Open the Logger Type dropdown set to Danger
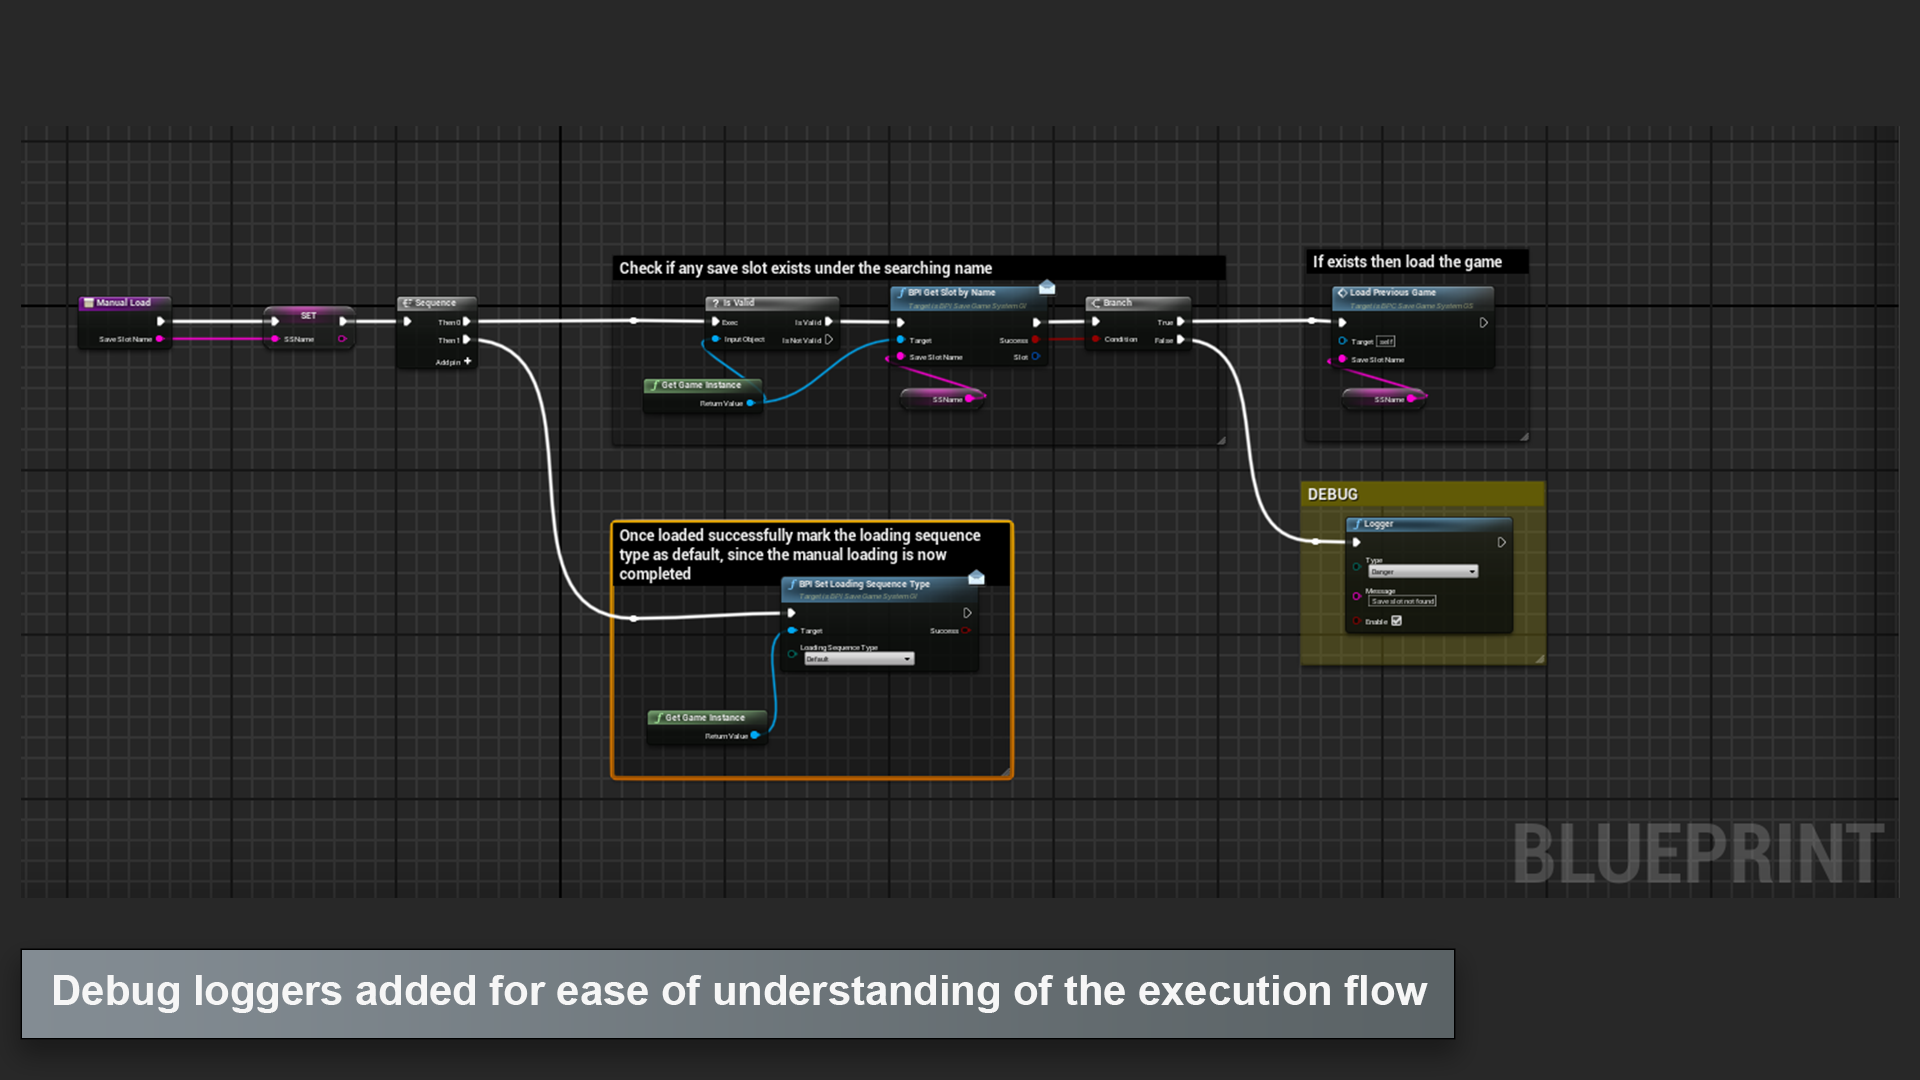 point(1422,572)
